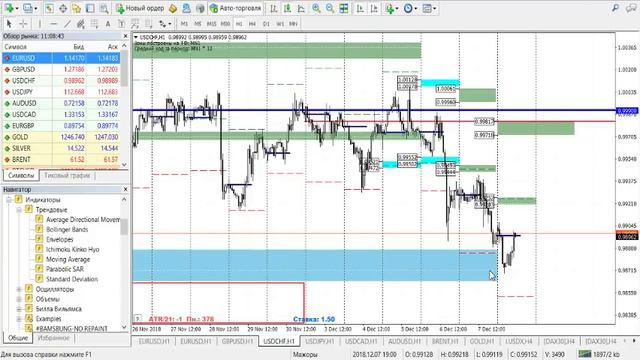Toggle chart auto scroll icon
640x360 pixels.
(x=360, y=8)
